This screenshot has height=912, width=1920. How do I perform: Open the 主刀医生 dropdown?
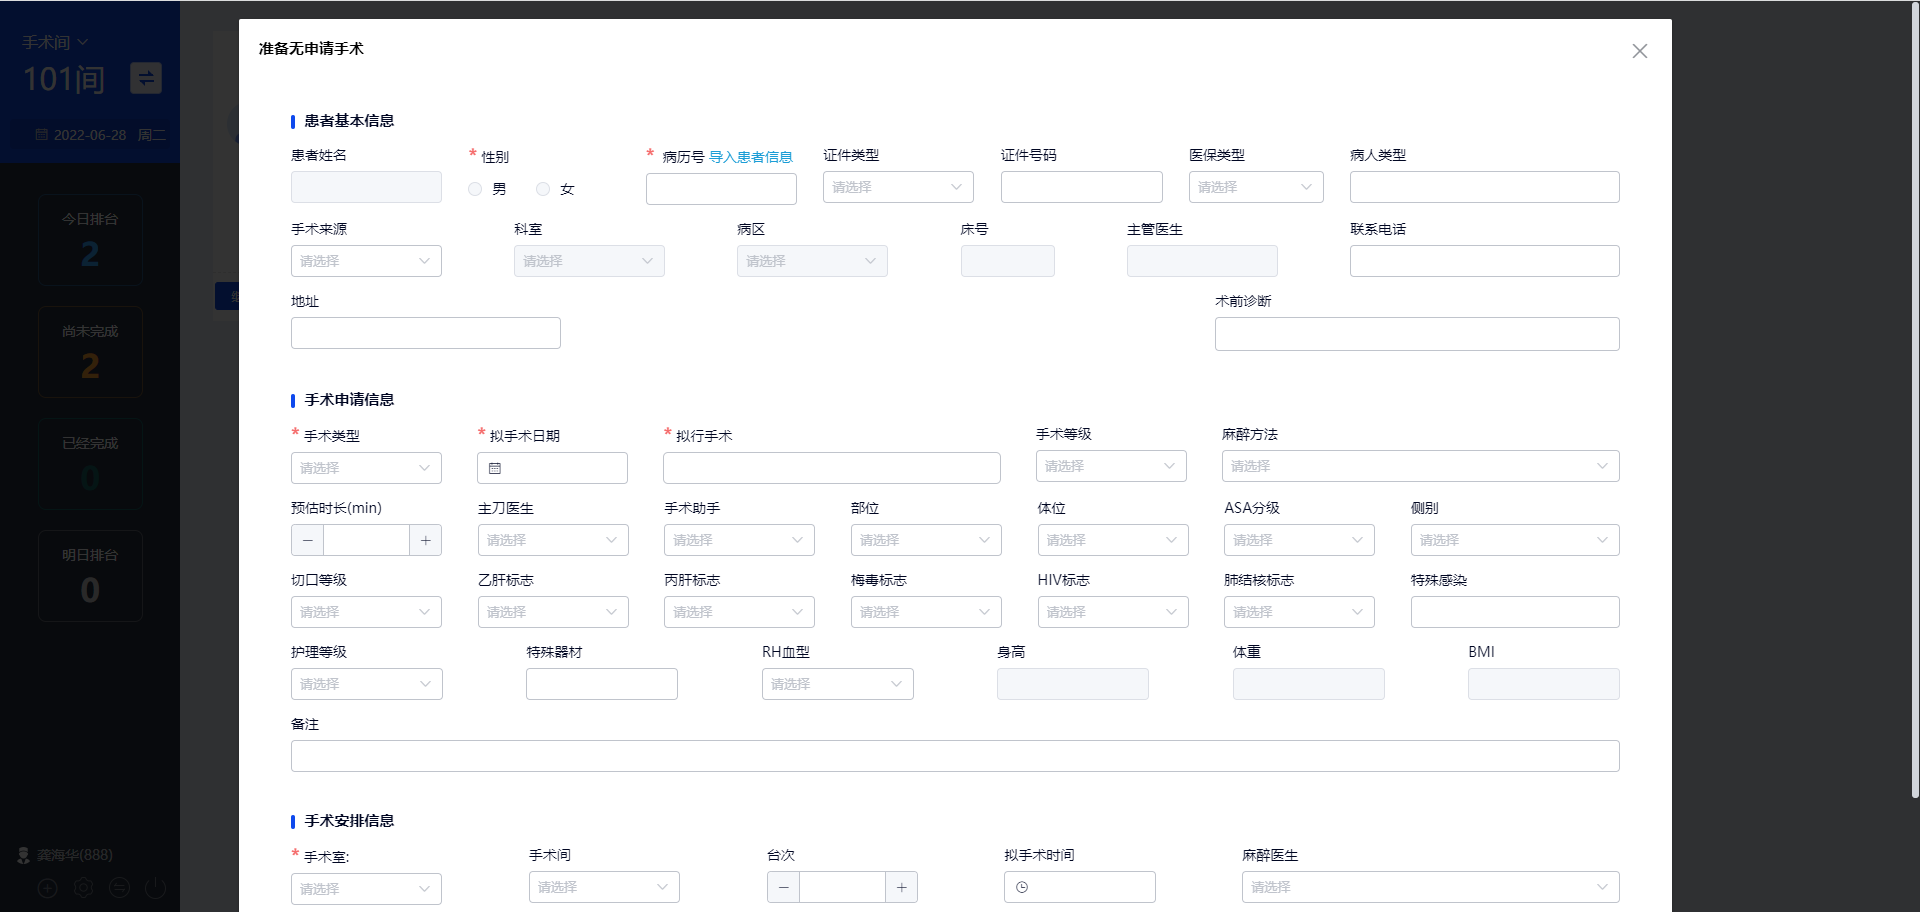[553, 540]
